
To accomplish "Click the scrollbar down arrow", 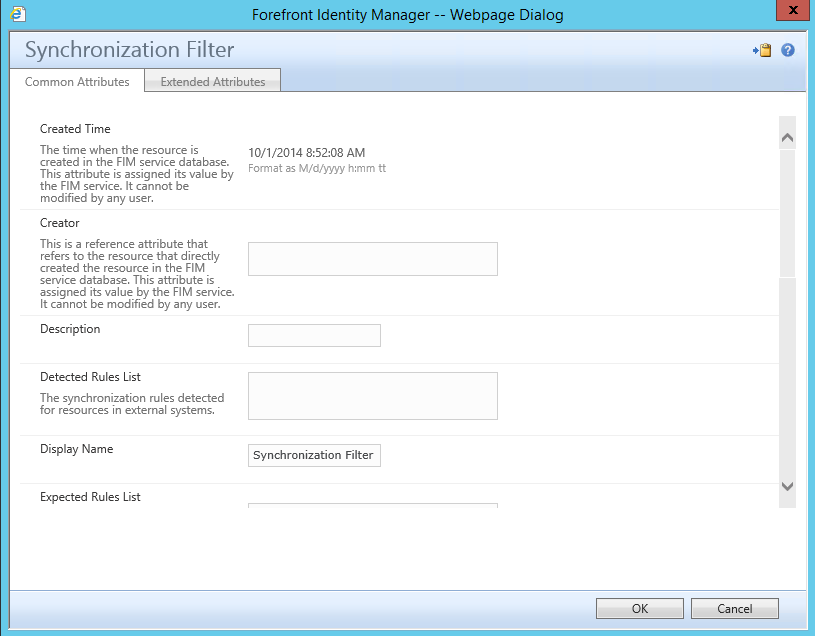I will tap(787, 486).
